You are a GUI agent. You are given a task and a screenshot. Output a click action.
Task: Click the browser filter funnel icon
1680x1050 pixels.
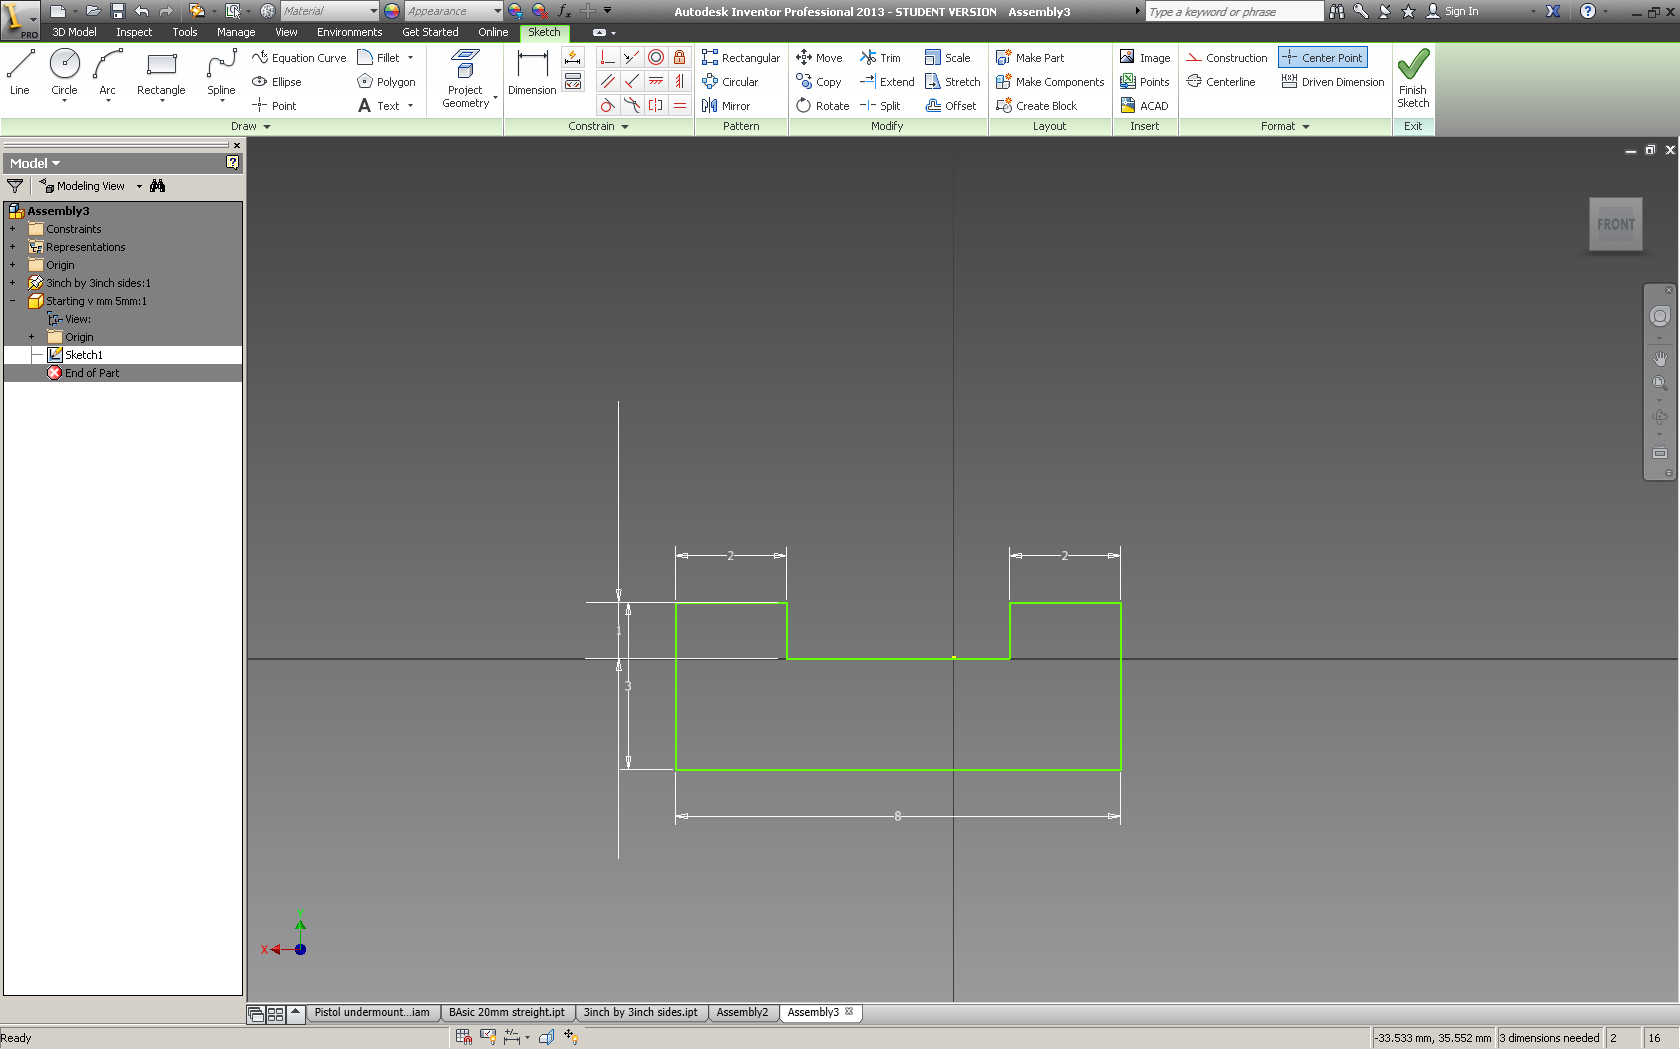[15, 186]
